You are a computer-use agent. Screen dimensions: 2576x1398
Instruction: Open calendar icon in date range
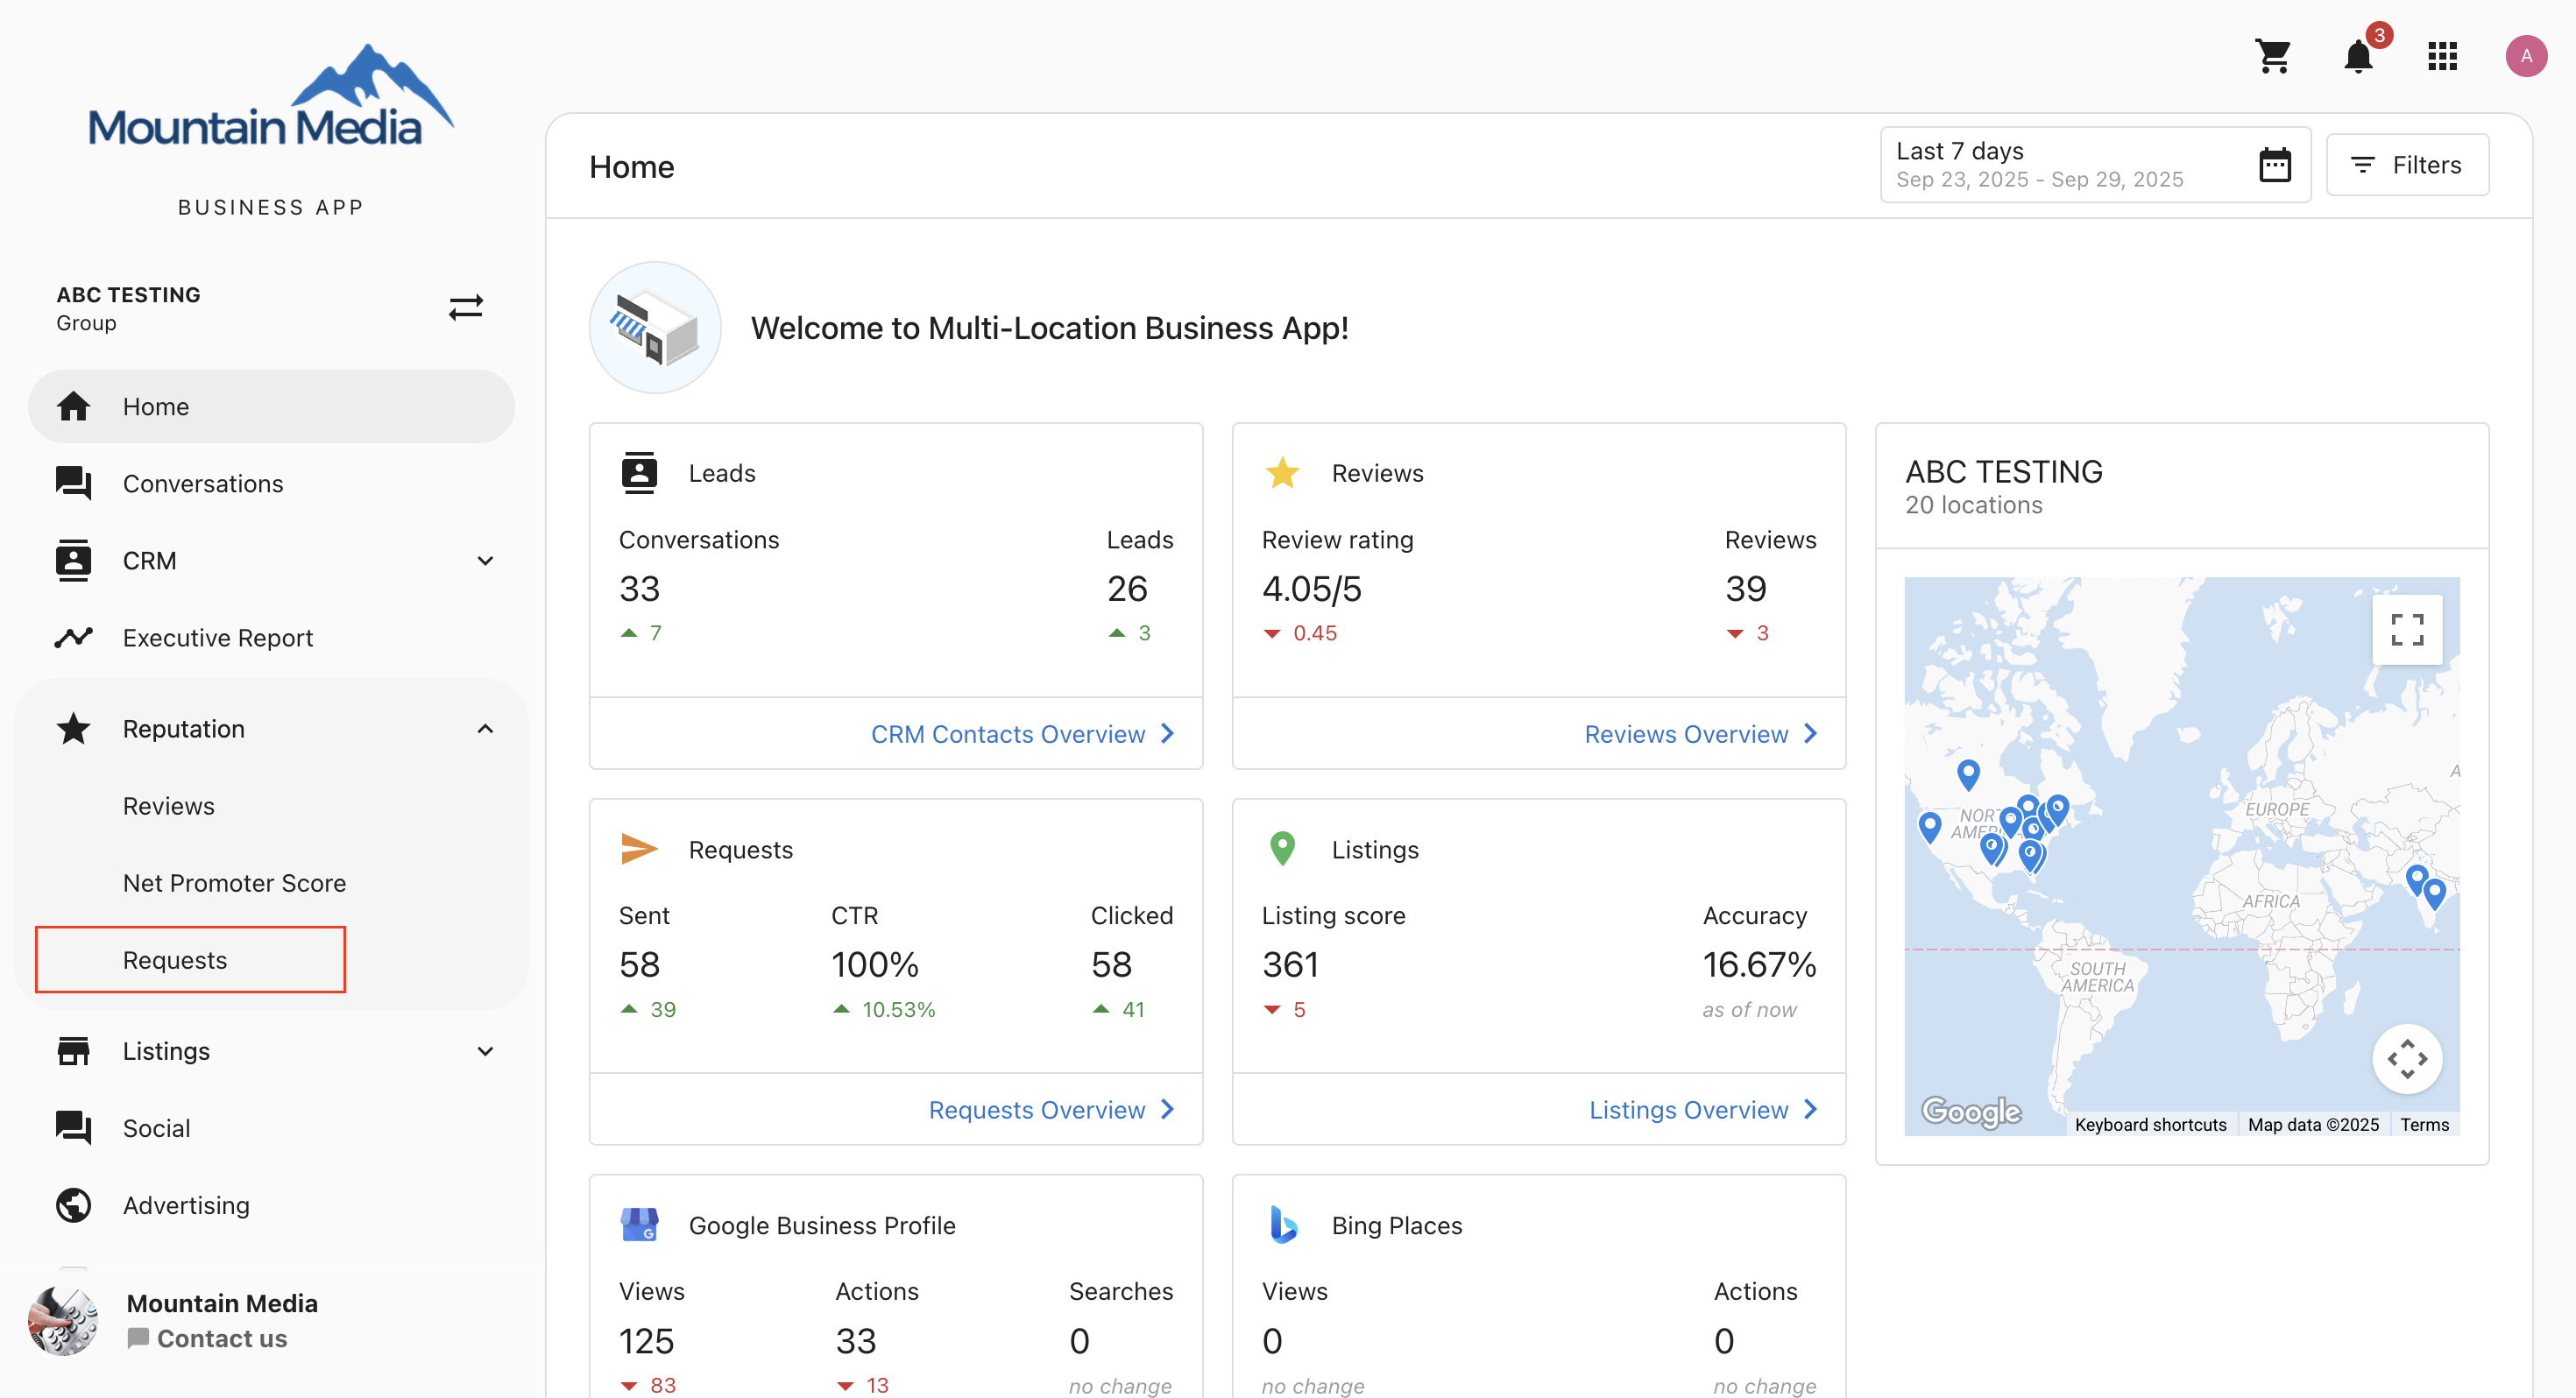[2274, 165]
